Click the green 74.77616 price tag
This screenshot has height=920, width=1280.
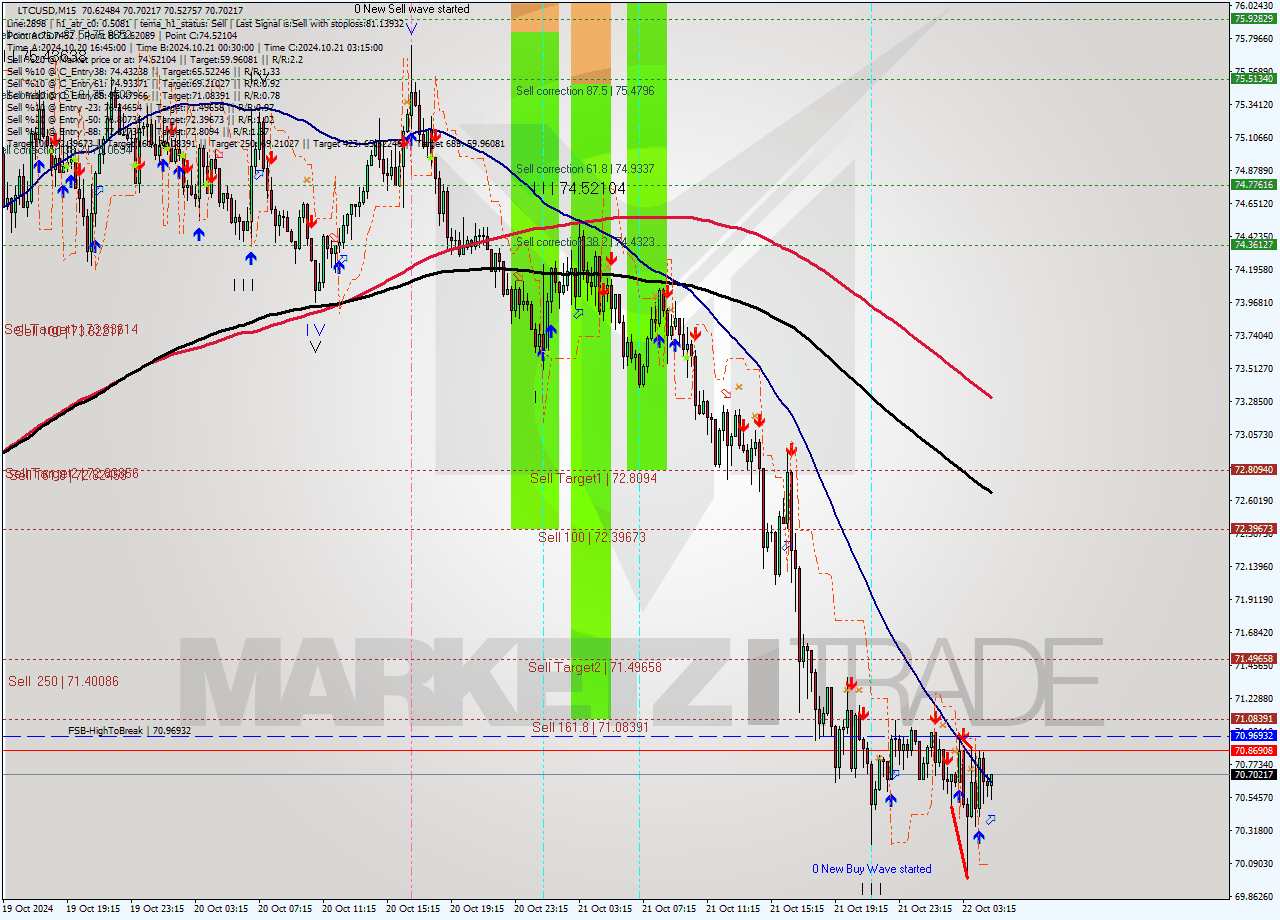[1254, 184]
